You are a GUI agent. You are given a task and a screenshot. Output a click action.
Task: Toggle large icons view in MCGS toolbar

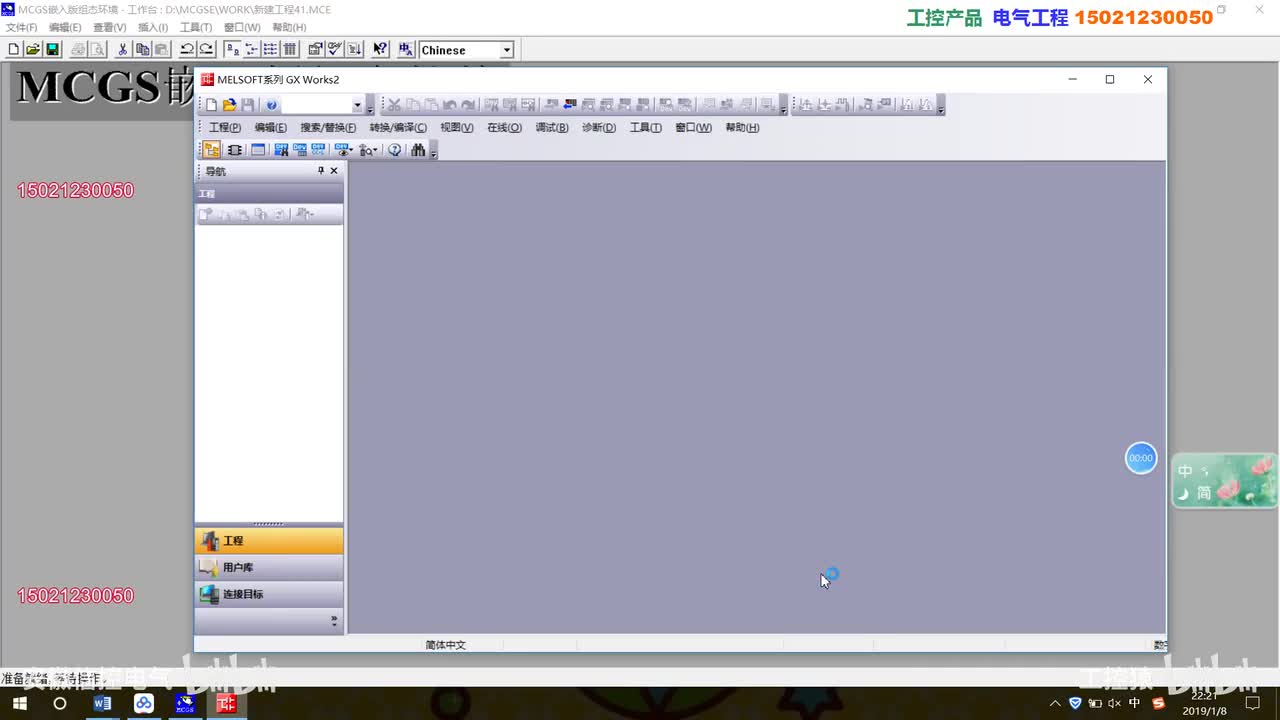coord(232,50)
